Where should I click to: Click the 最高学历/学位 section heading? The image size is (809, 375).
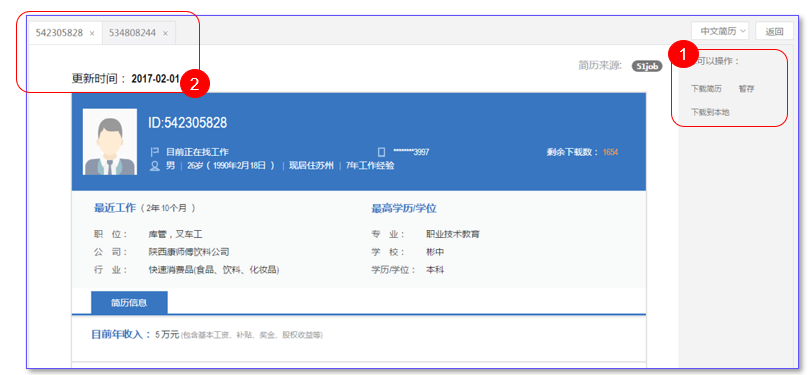[404, 208]
